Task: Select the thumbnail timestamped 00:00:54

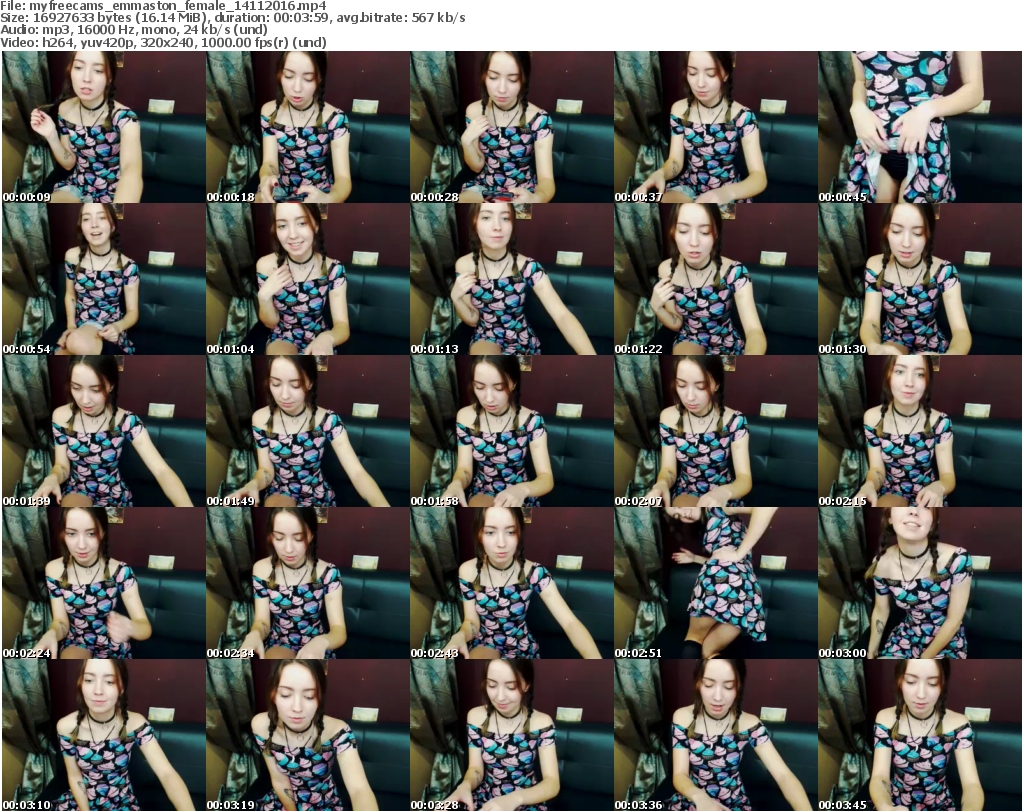Action: click(x=102, y=279)
